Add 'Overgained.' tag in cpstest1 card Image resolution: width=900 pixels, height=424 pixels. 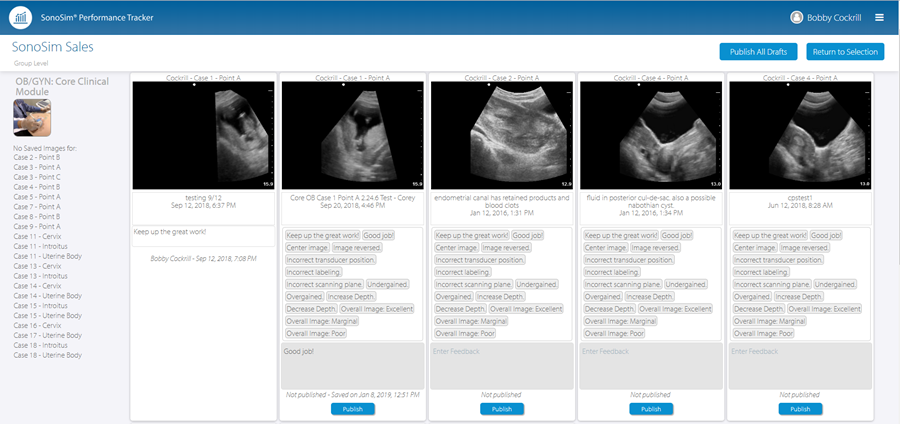coord(752,297)
